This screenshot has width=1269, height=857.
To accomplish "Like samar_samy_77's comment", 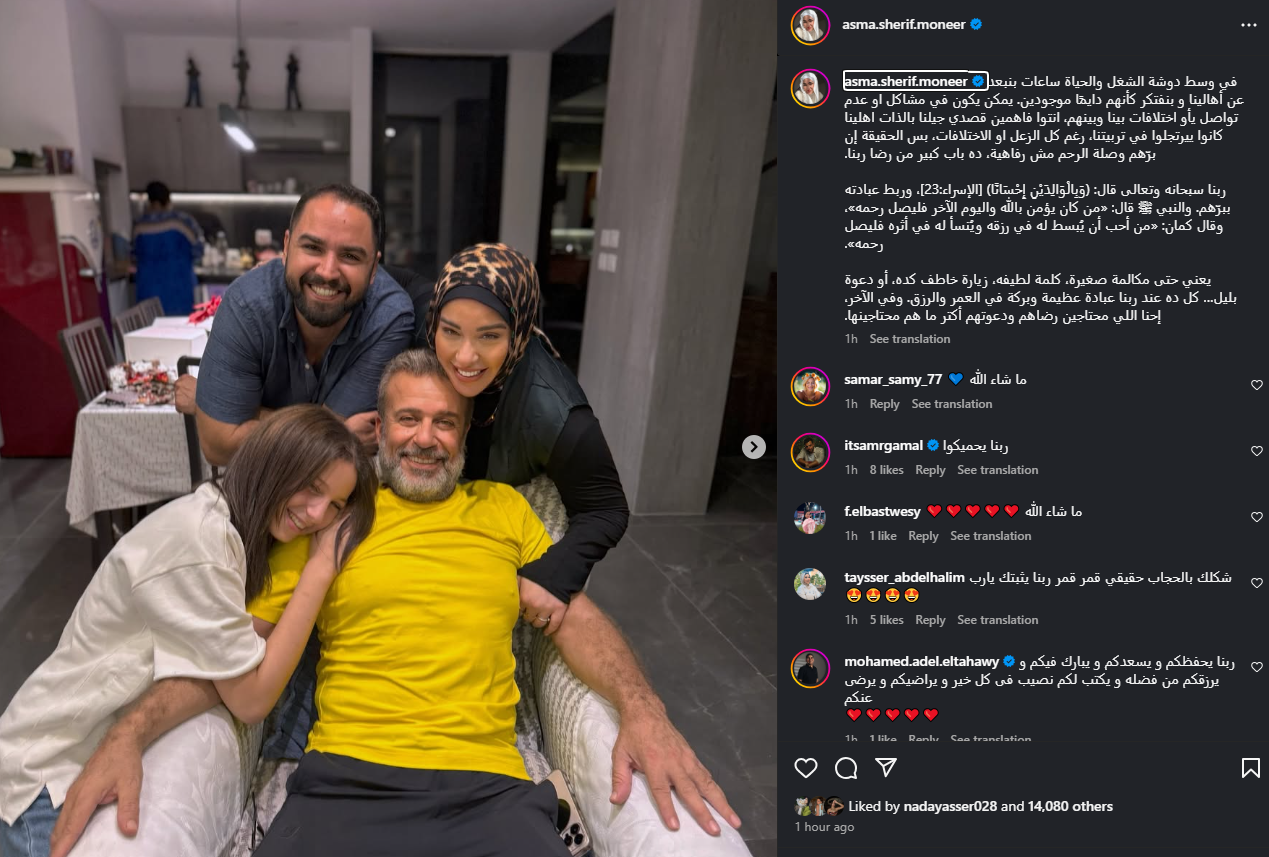I will click(x=1256, y=385).
